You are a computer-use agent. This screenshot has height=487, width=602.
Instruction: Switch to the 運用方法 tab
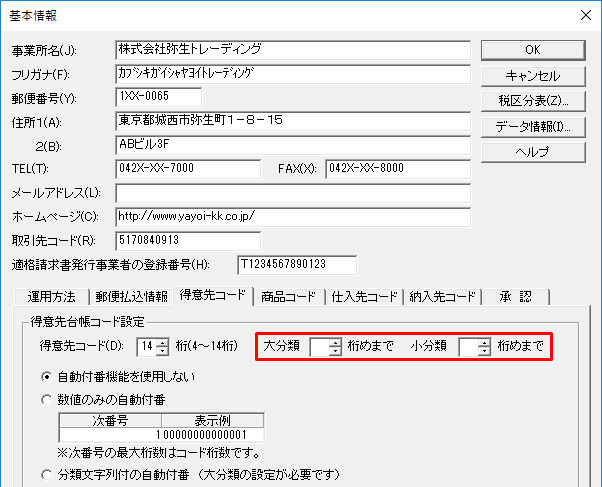click(x=51, y=297)
